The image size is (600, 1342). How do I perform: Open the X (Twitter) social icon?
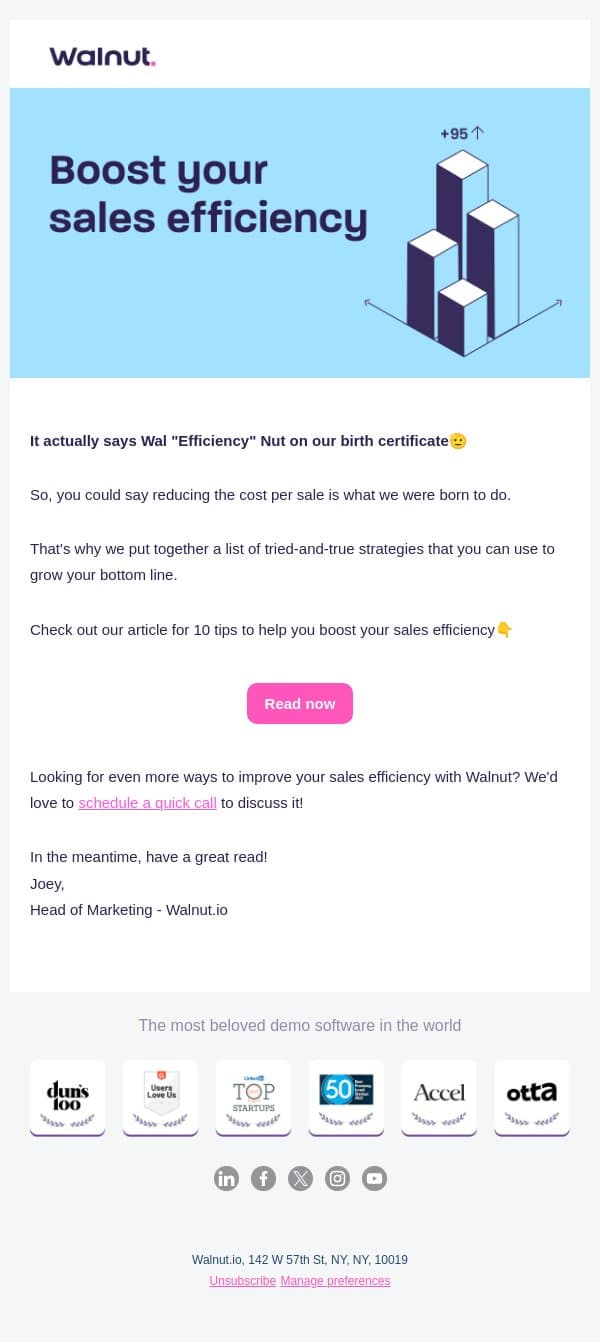300,1178
